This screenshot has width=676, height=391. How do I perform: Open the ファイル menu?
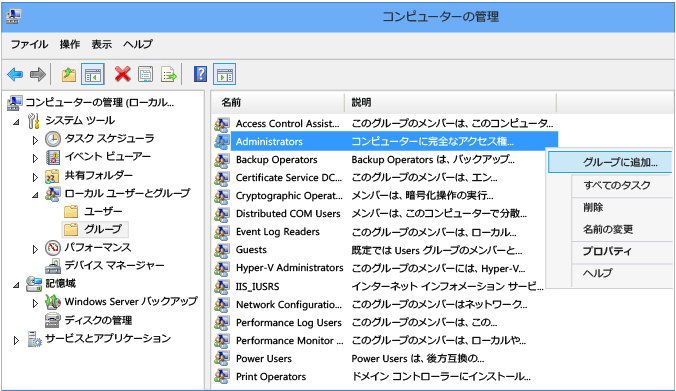(x=29, y=44)
